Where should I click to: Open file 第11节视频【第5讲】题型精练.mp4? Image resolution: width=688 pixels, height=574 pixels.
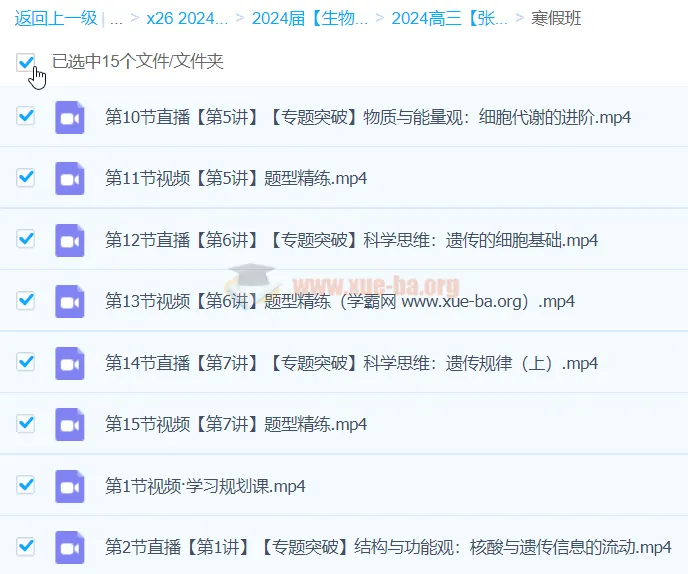pyautogui.click(x=236, y=179)
